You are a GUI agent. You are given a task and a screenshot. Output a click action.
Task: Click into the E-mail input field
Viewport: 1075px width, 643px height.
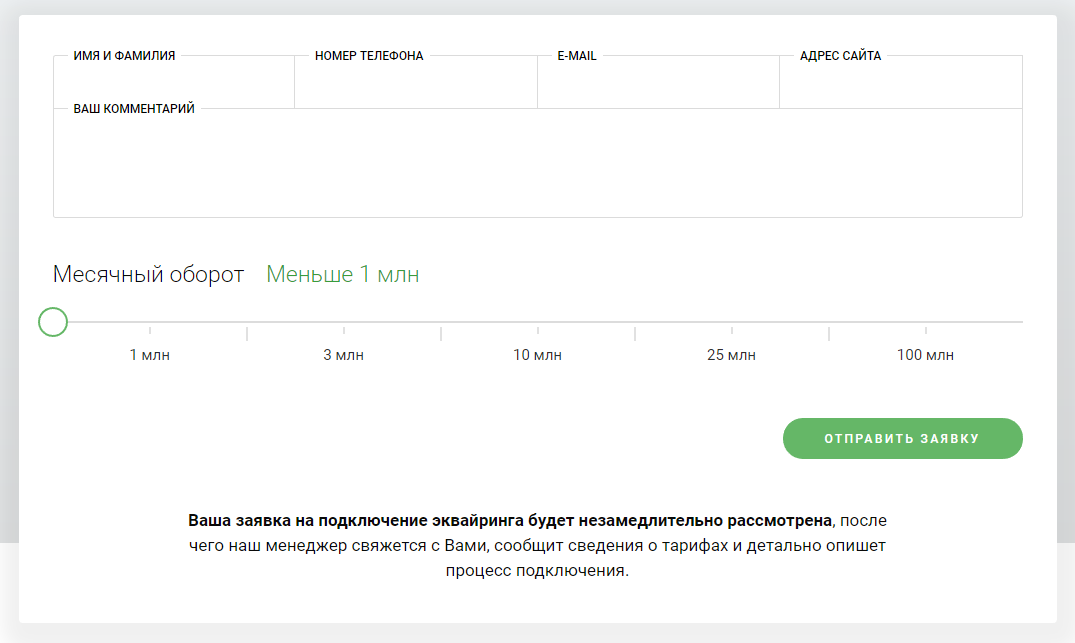(658, 83)
